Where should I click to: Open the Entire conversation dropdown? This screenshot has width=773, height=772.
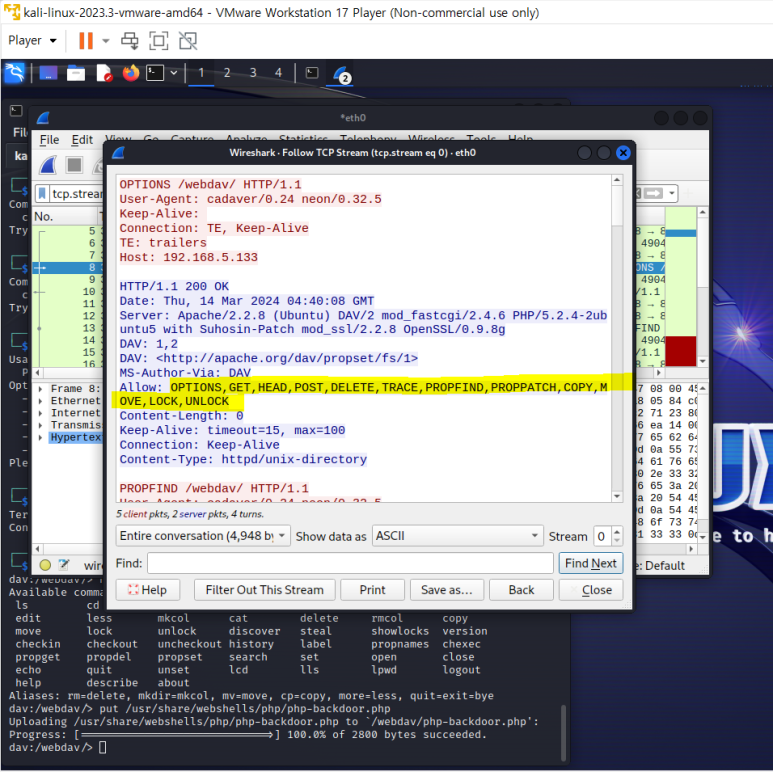coord(203,536)
